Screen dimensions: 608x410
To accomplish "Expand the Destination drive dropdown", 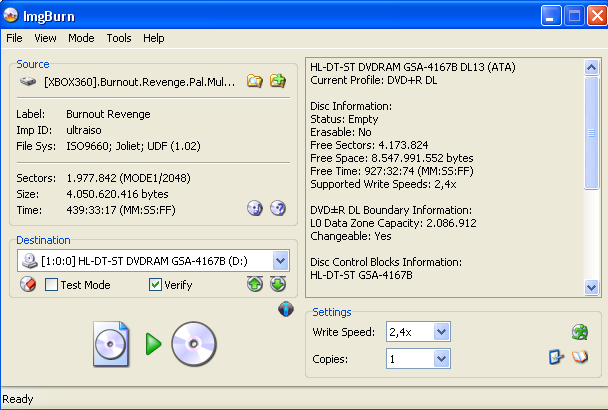I will (x=280, y=261).
